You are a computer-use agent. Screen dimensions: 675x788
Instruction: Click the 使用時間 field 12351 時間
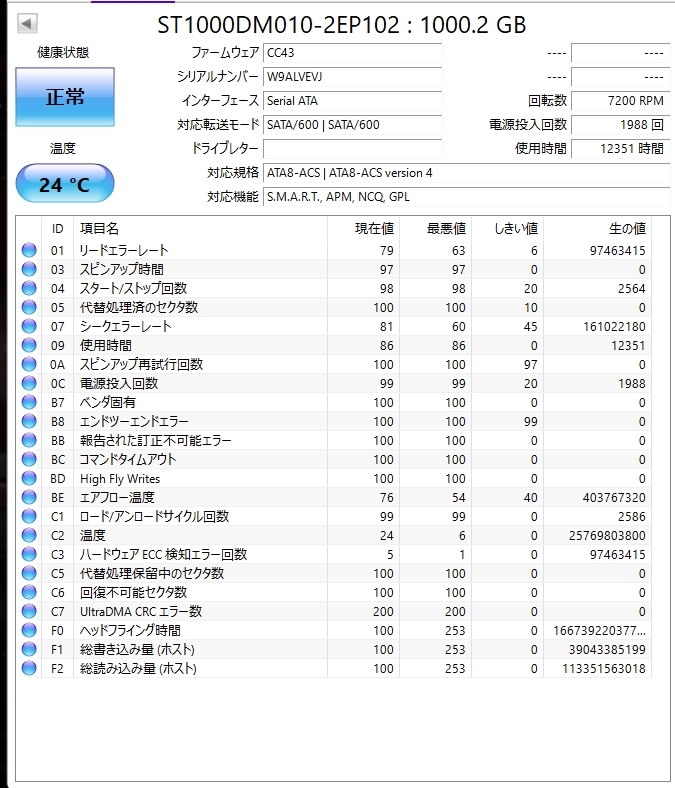(x=621, y=149)
